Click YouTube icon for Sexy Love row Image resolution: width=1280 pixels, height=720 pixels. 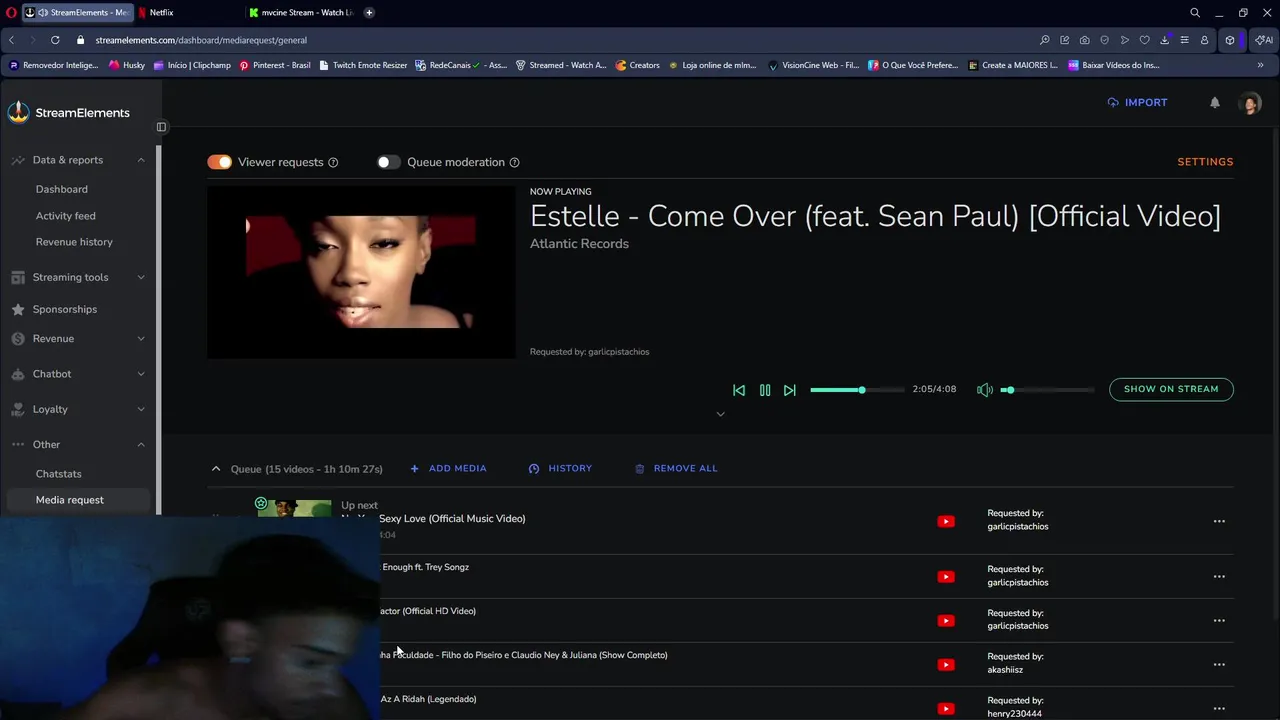946,521
